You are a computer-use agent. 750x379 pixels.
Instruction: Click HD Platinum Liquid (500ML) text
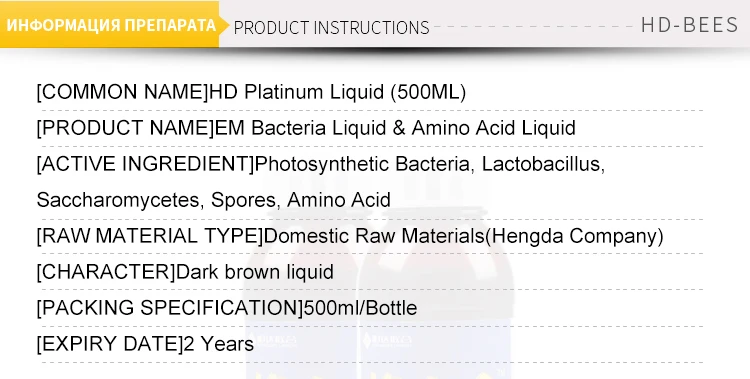point(338,92)
